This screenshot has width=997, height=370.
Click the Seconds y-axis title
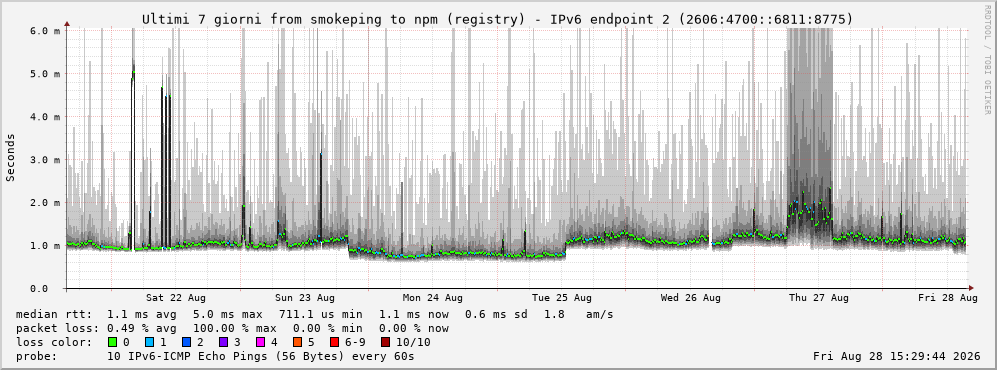click(x=11, y=158)
